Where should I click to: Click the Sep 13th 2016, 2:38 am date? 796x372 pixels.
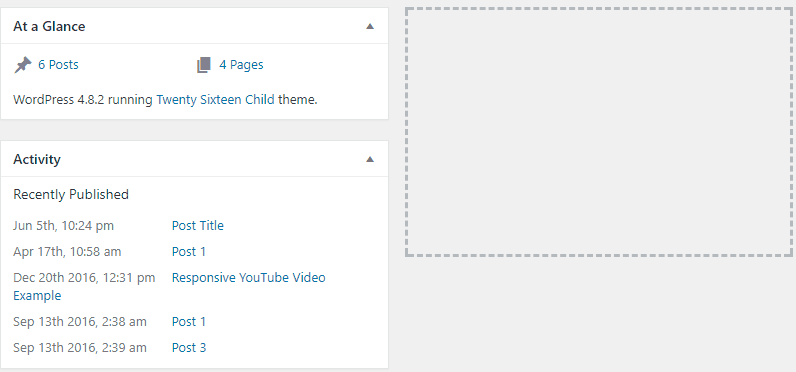(80, 322)
